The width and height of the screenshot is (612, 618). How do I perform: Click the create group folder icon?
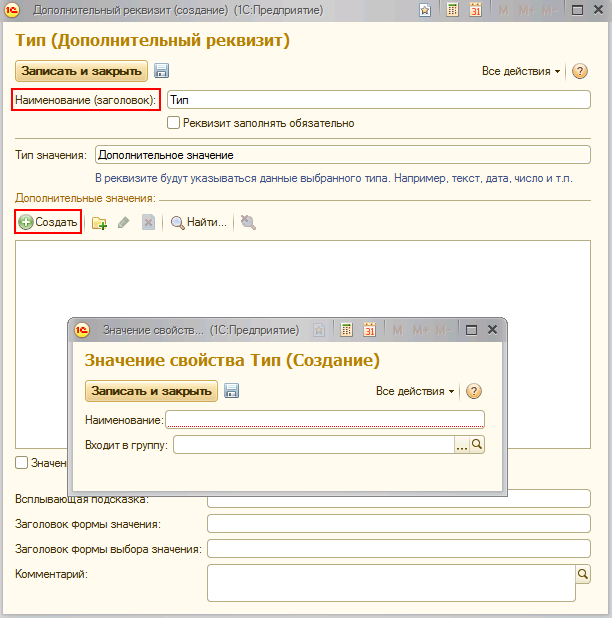(x=99, y=223)
